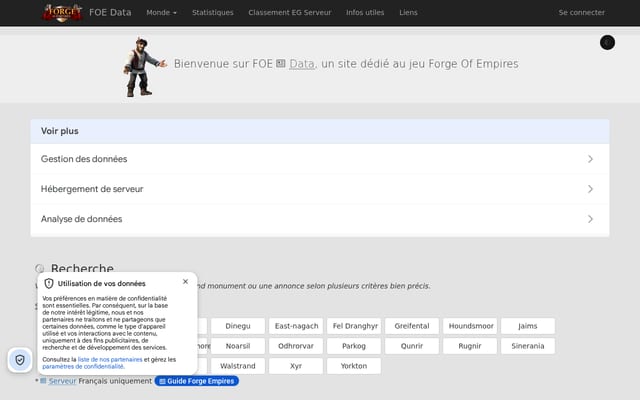Select the Rugnir world
640x400 pixels.
tap(470, 346)
